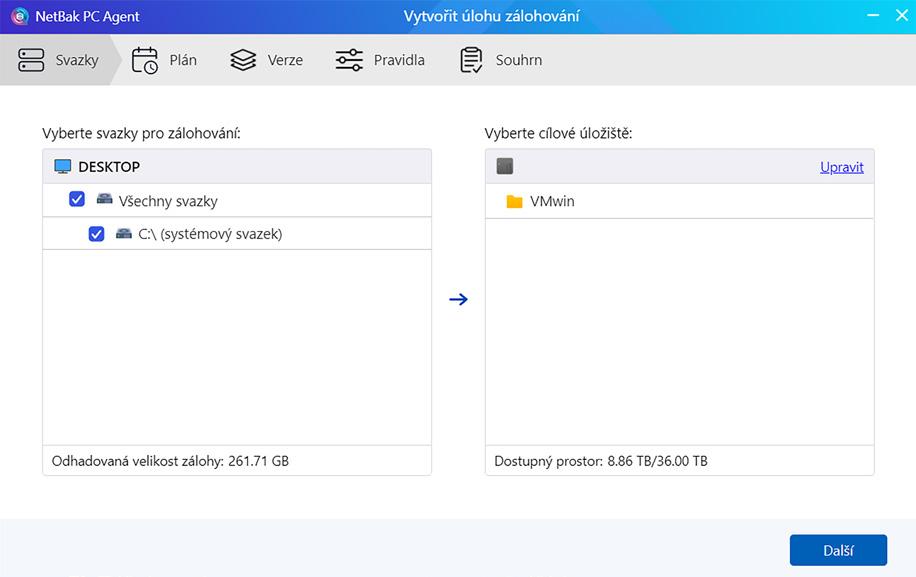Click the drive icon beside C:\ volume
Viewport: 916px width, 577px height.
124,234
